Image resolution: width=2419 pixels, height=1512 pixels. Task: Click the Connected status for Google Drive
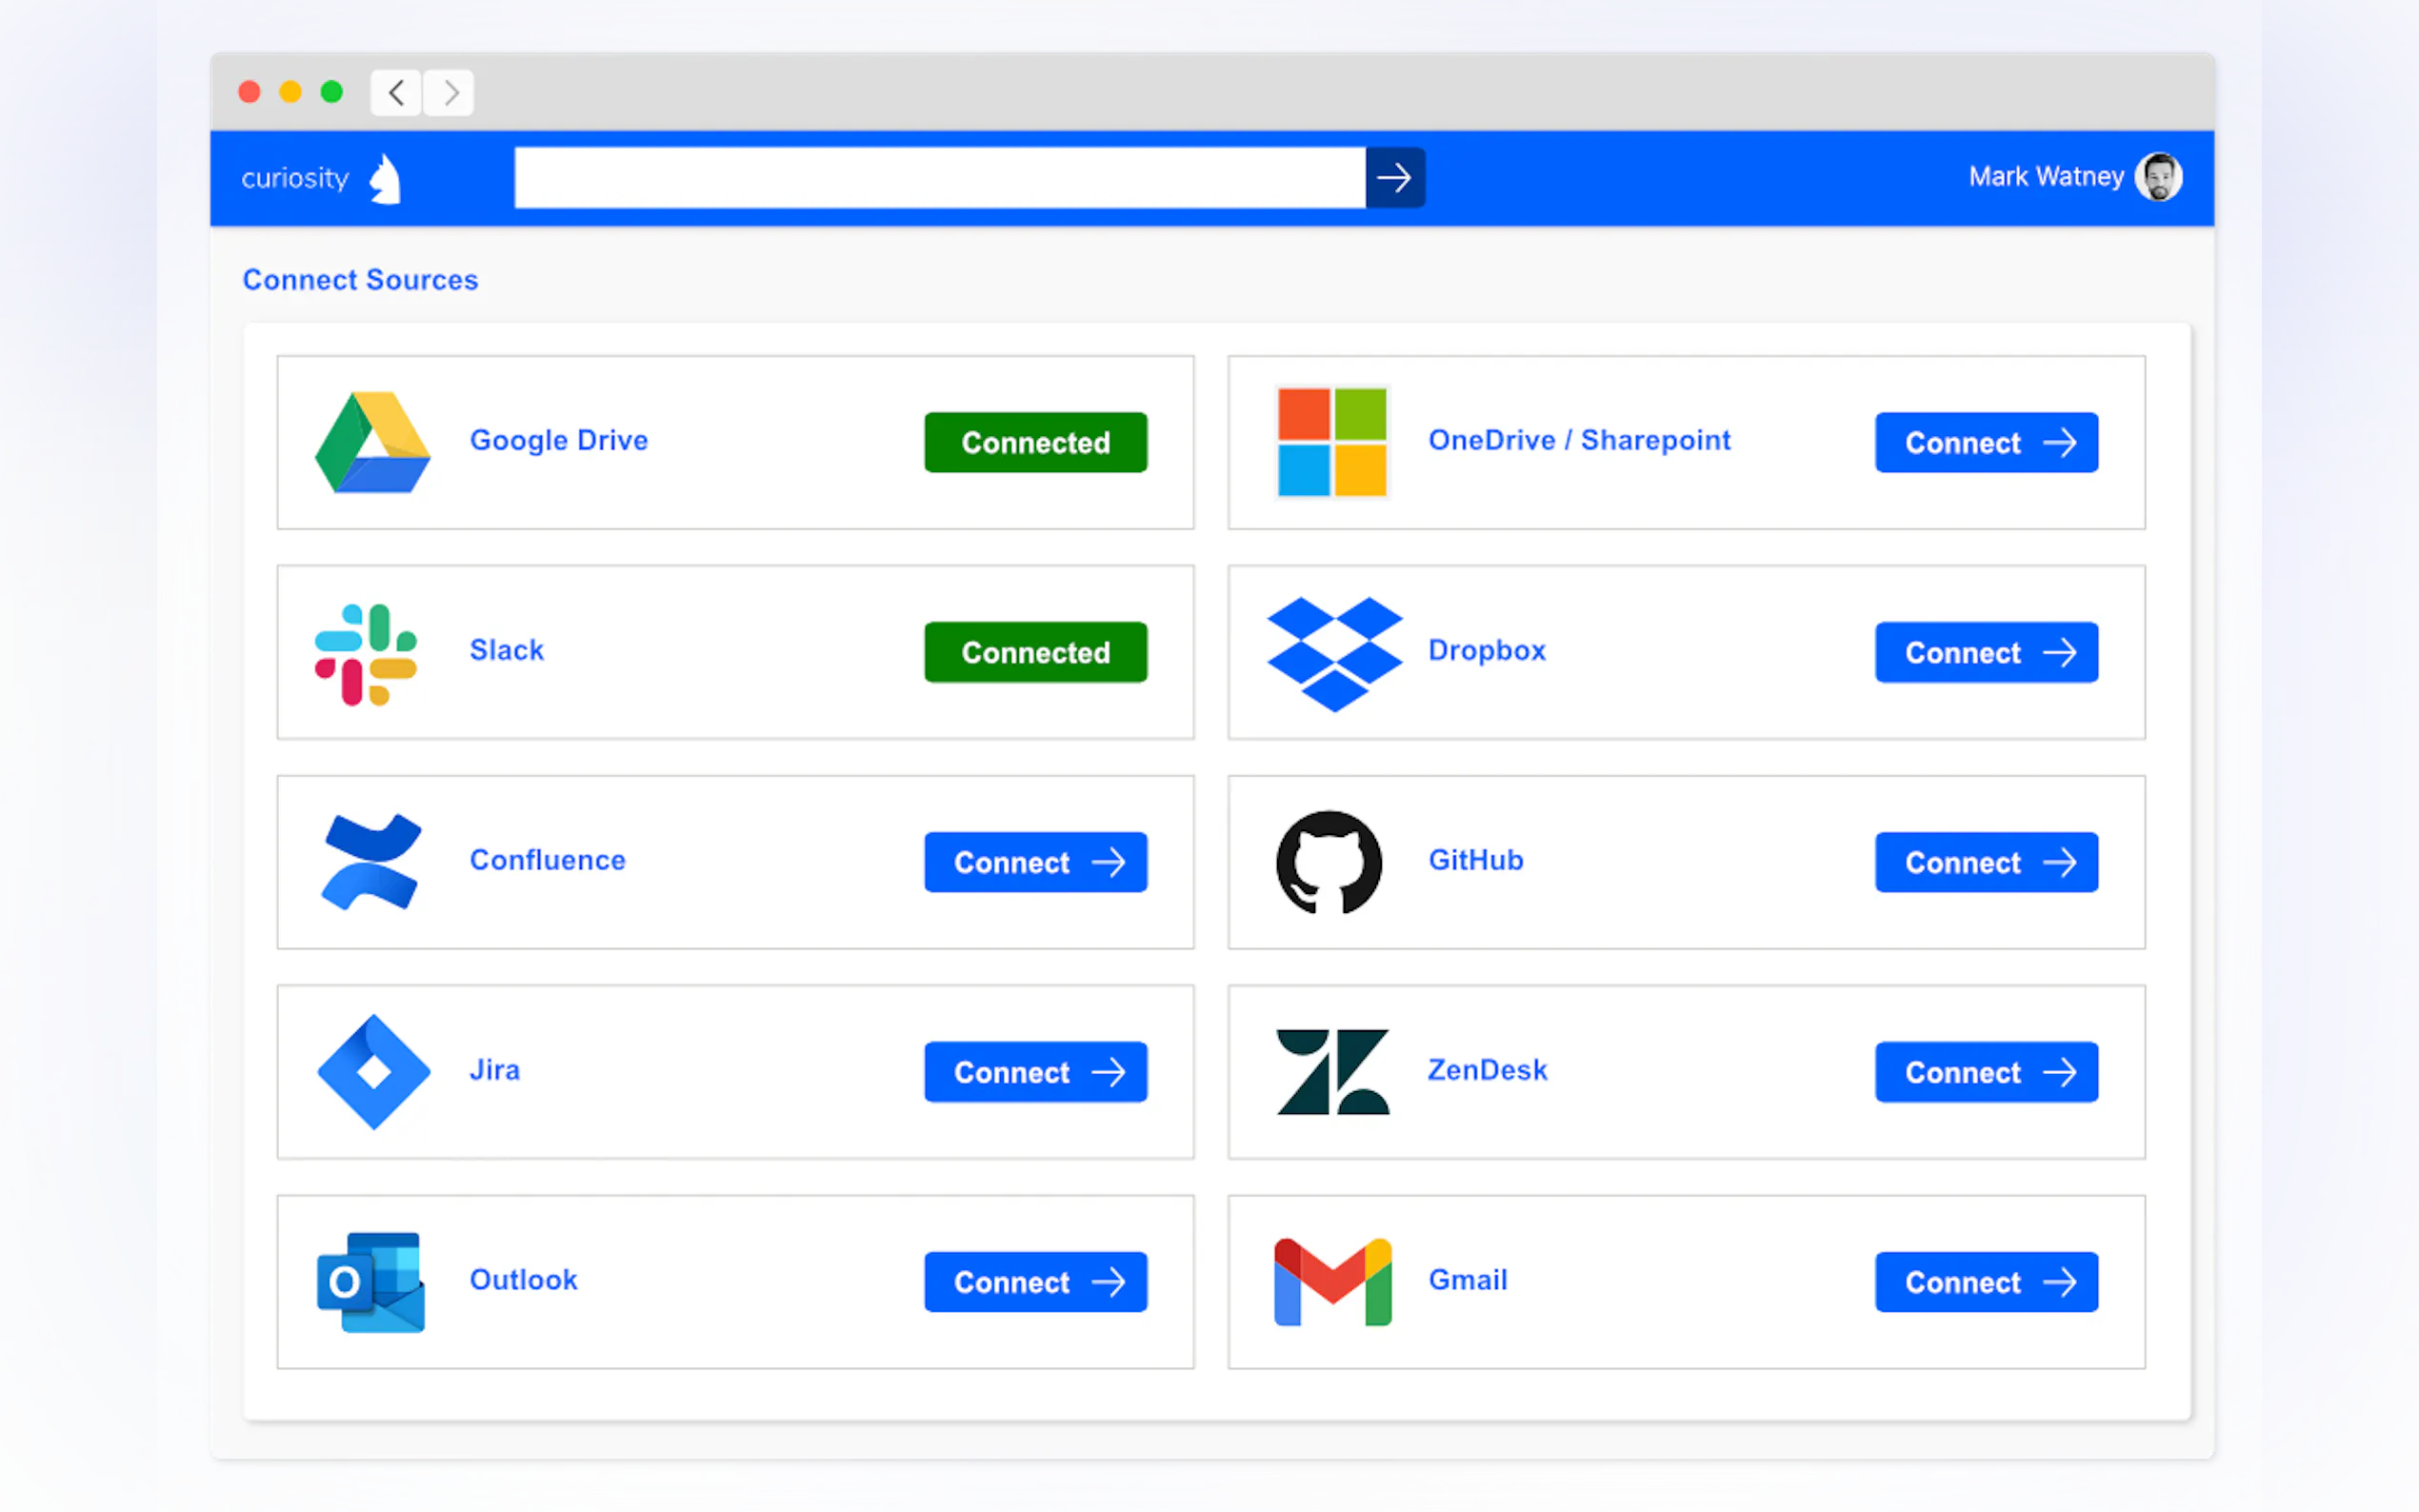click(1035, 442)
